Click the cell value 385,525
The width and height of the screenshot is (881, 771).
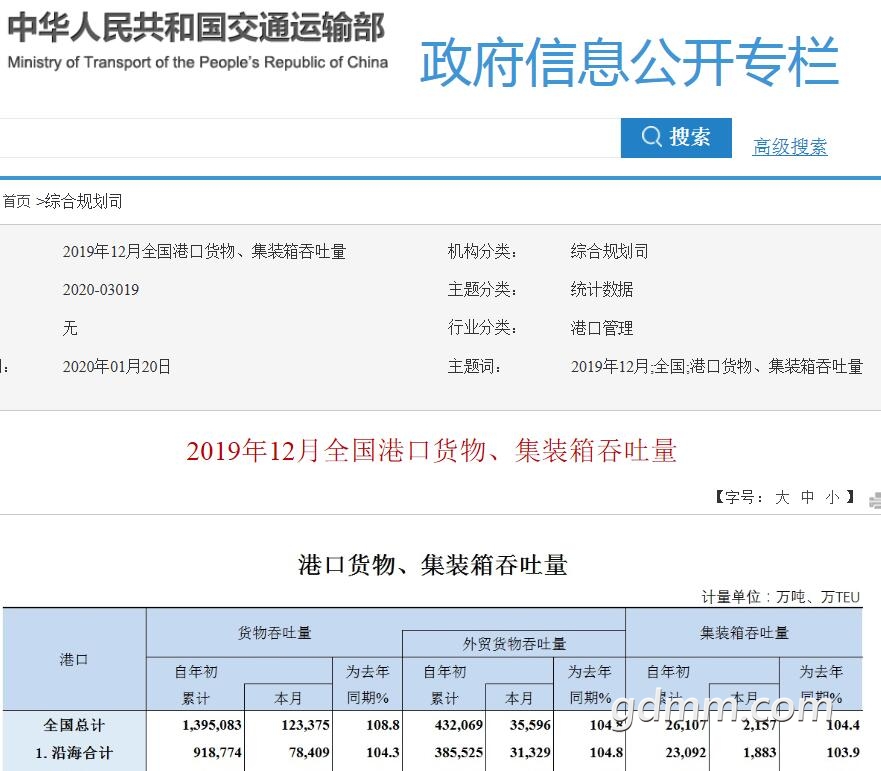tap(458, 752)
